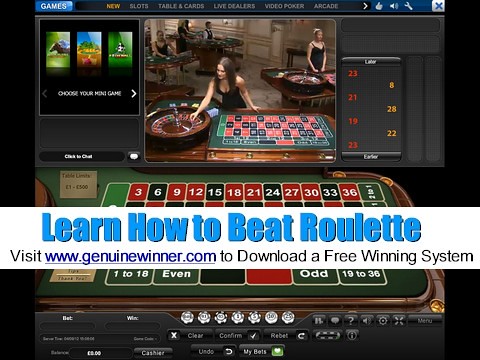The width and height of the screenshot is (480, 360).
Task: Select the horse racing mini game thumbnail
Action: coord(58,49)
